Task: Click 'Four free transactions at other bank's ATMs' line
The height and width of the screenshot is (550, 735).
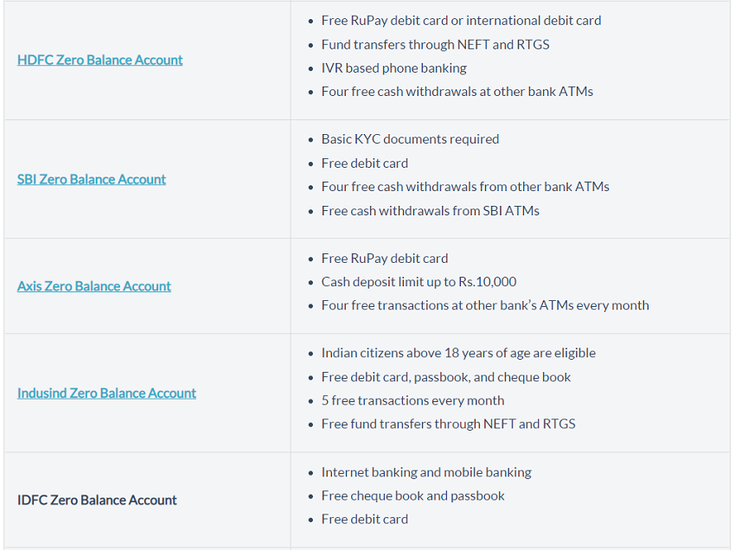Action: pyautogui.click(x=485, y=305)
